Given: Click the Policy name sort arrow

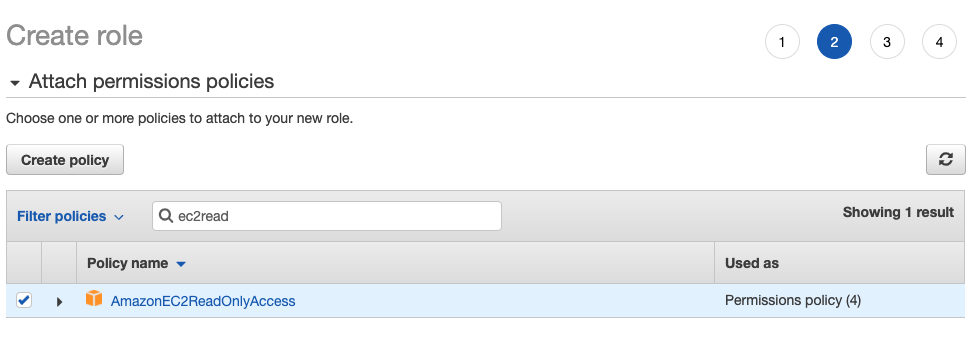Looking at the screenshot, I should [181, 264].
